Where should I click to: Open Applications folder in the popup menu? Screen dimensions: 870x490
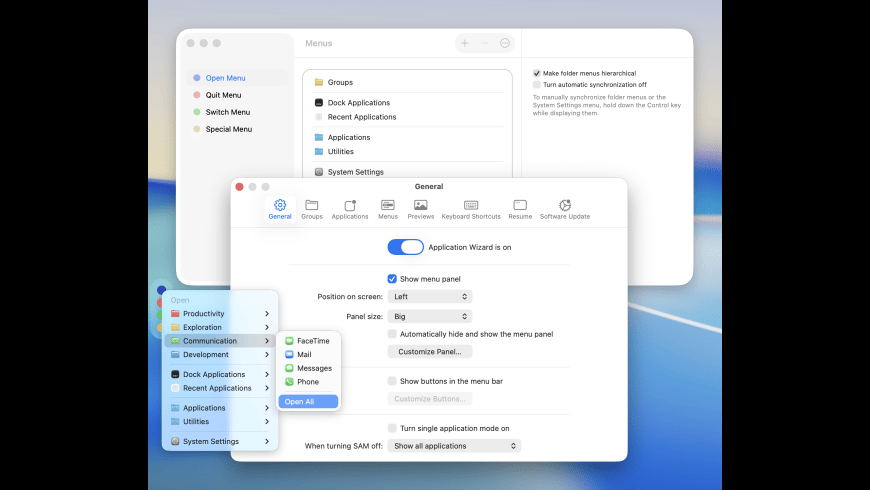point(220,407)
